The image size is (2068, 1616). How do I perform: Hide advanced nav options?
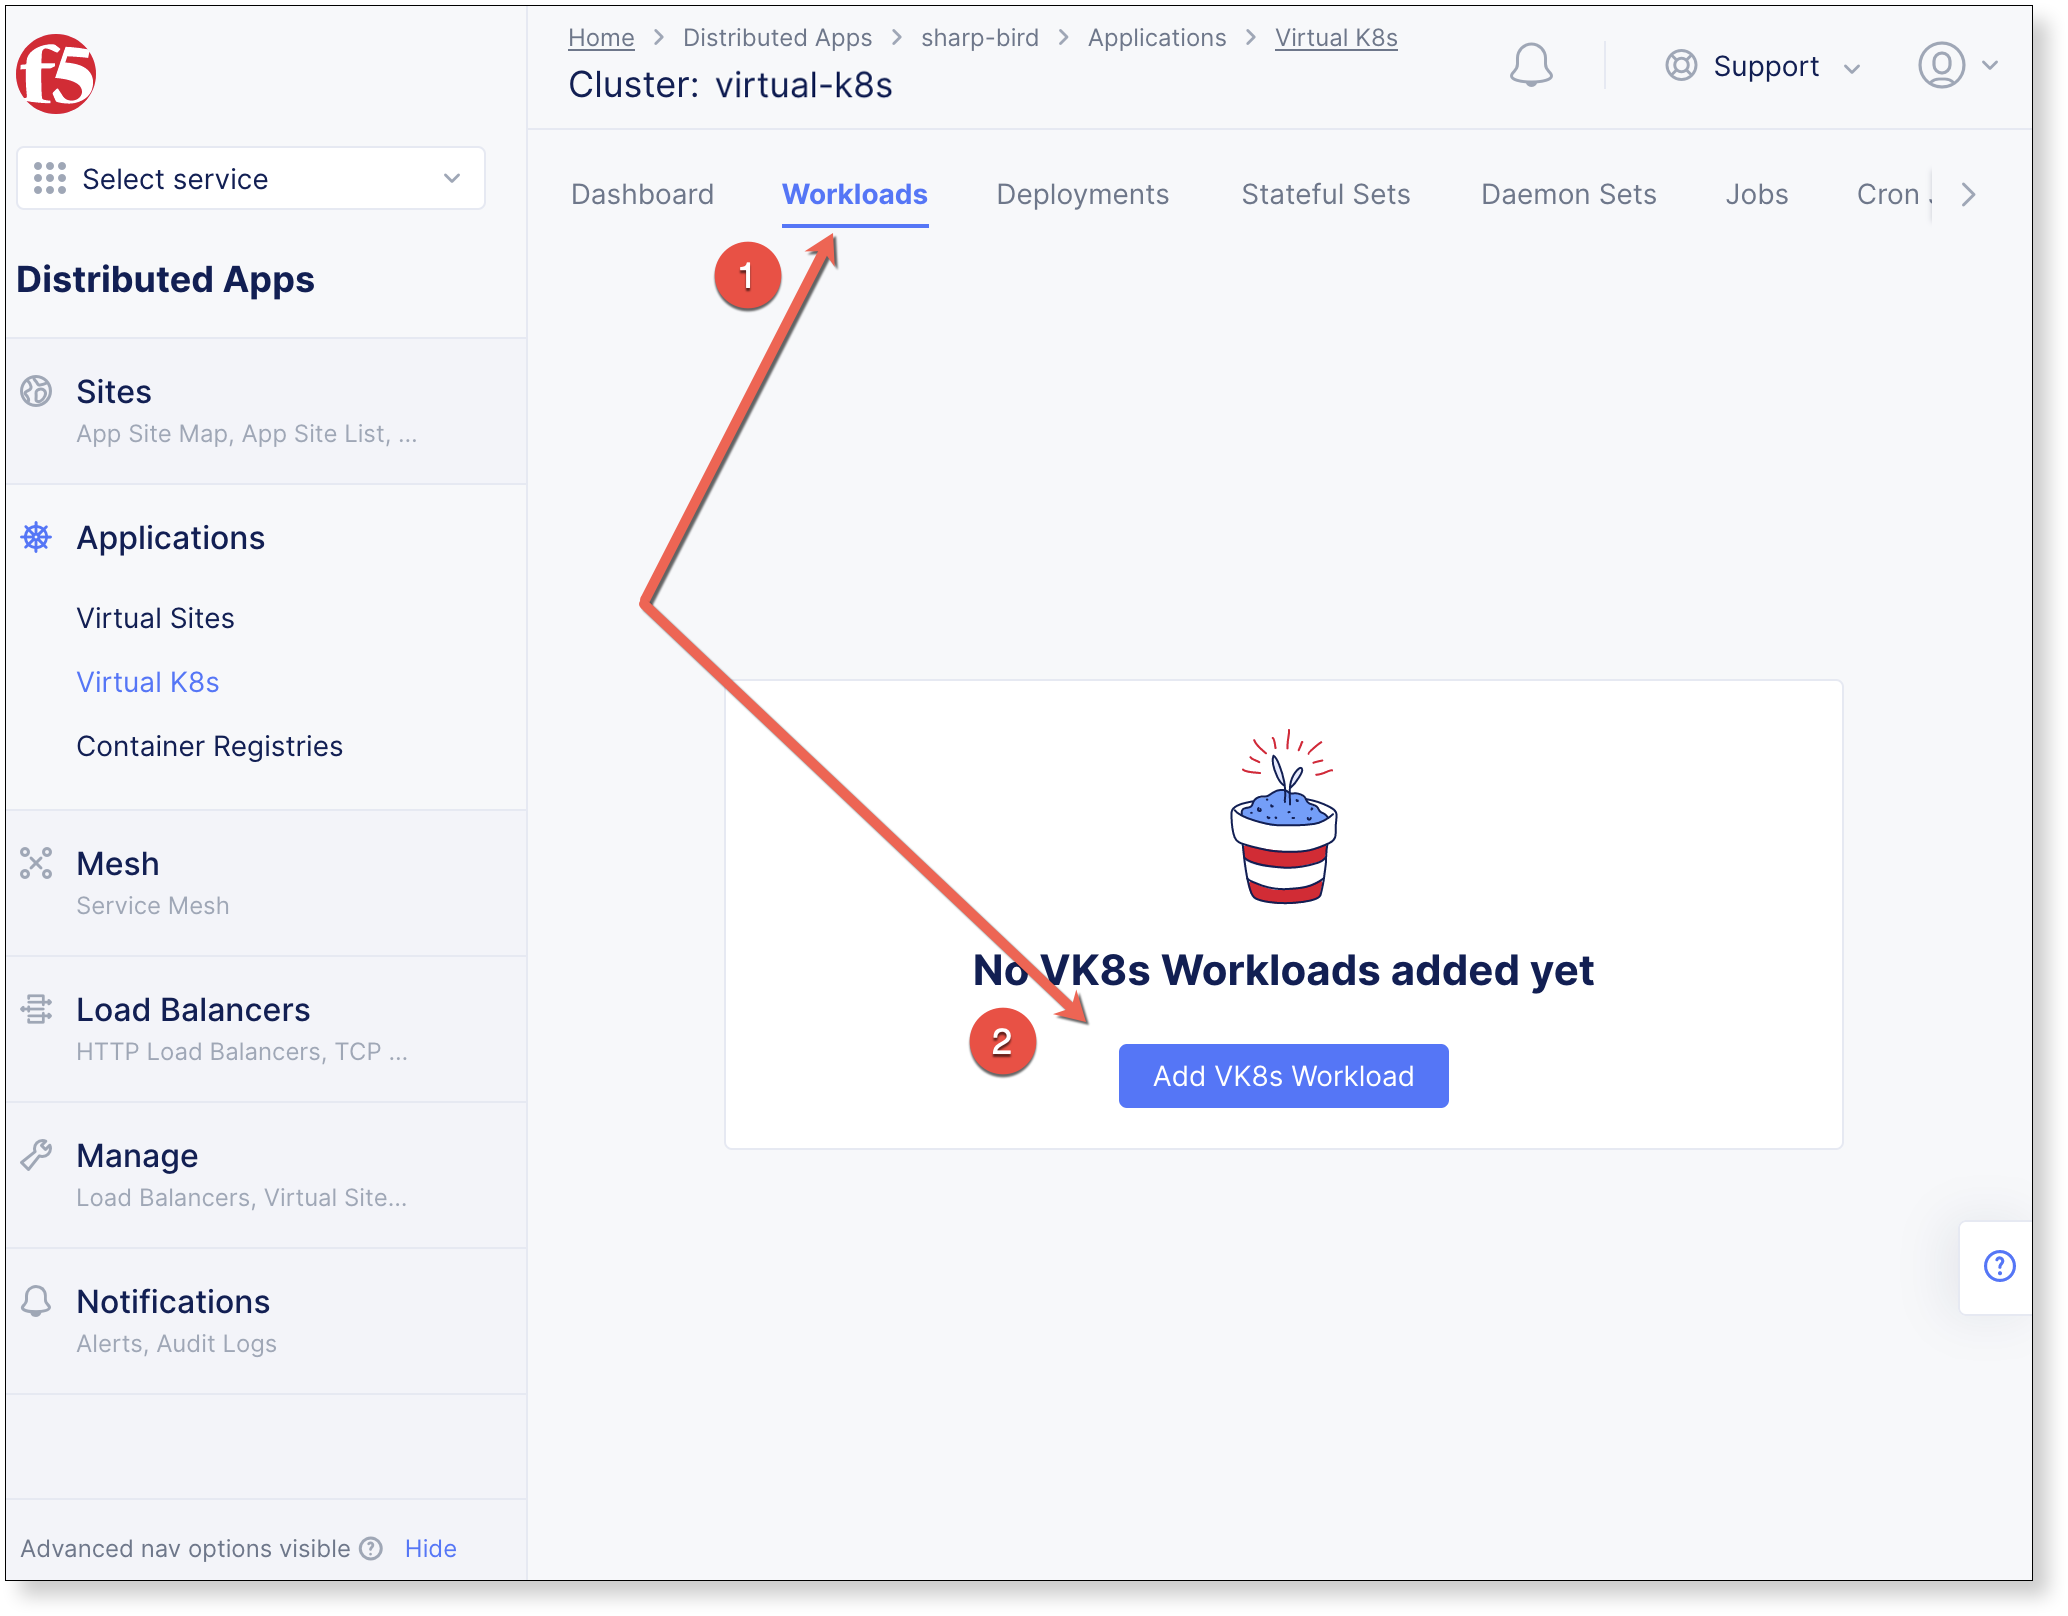pyautogui.click(x=430, y=1548)
